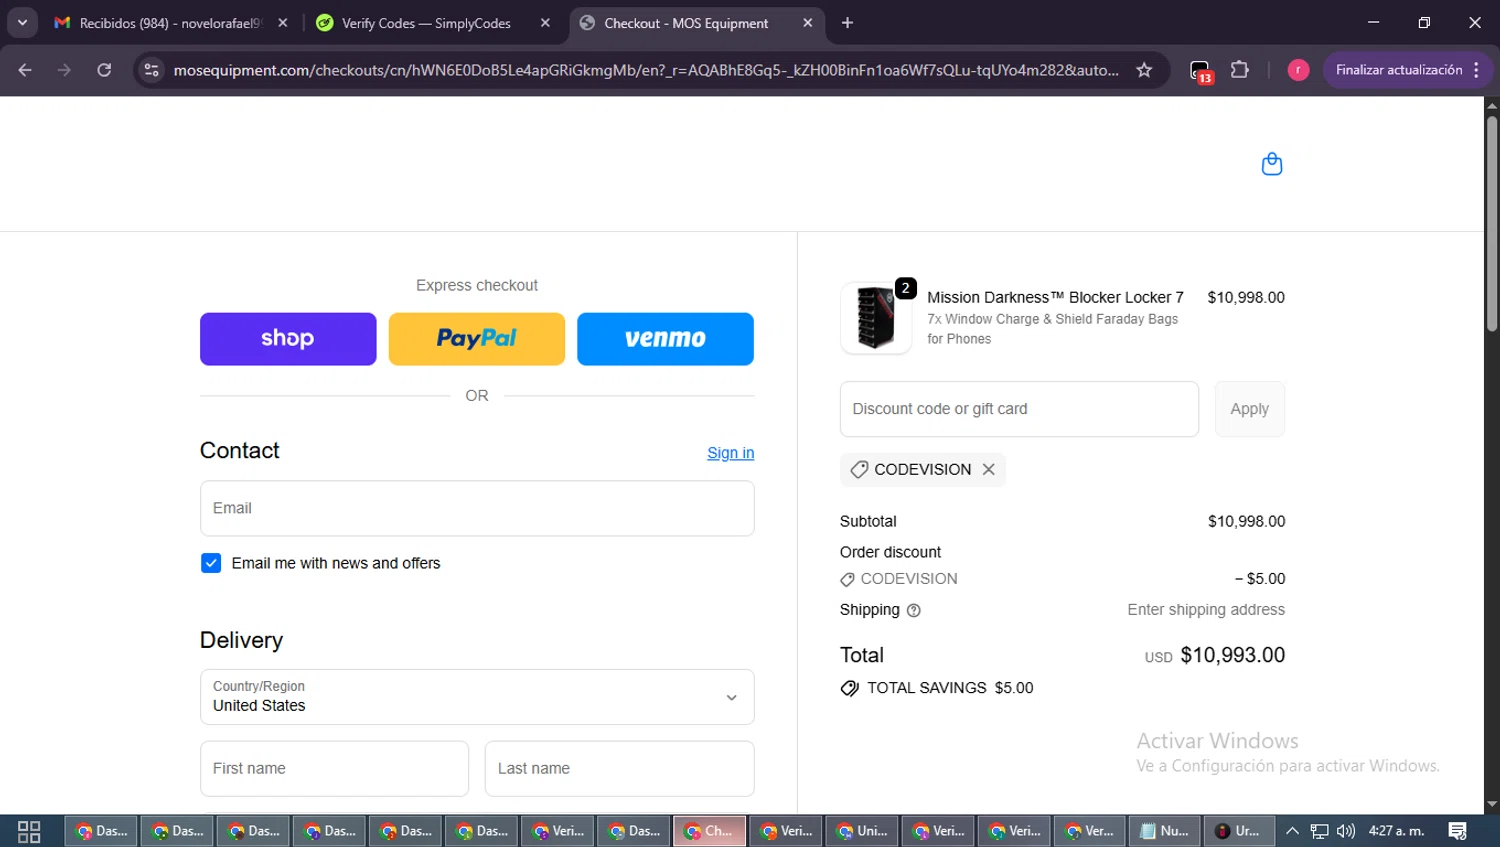
Task: Click the Blocker Locker 7 product thumbnail
Action: point(876,318)
